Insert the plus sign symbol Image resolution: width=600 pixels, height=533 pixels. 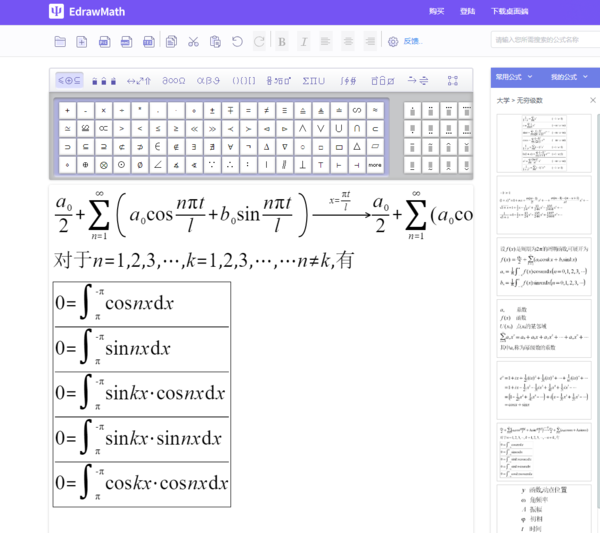point(67,111)
